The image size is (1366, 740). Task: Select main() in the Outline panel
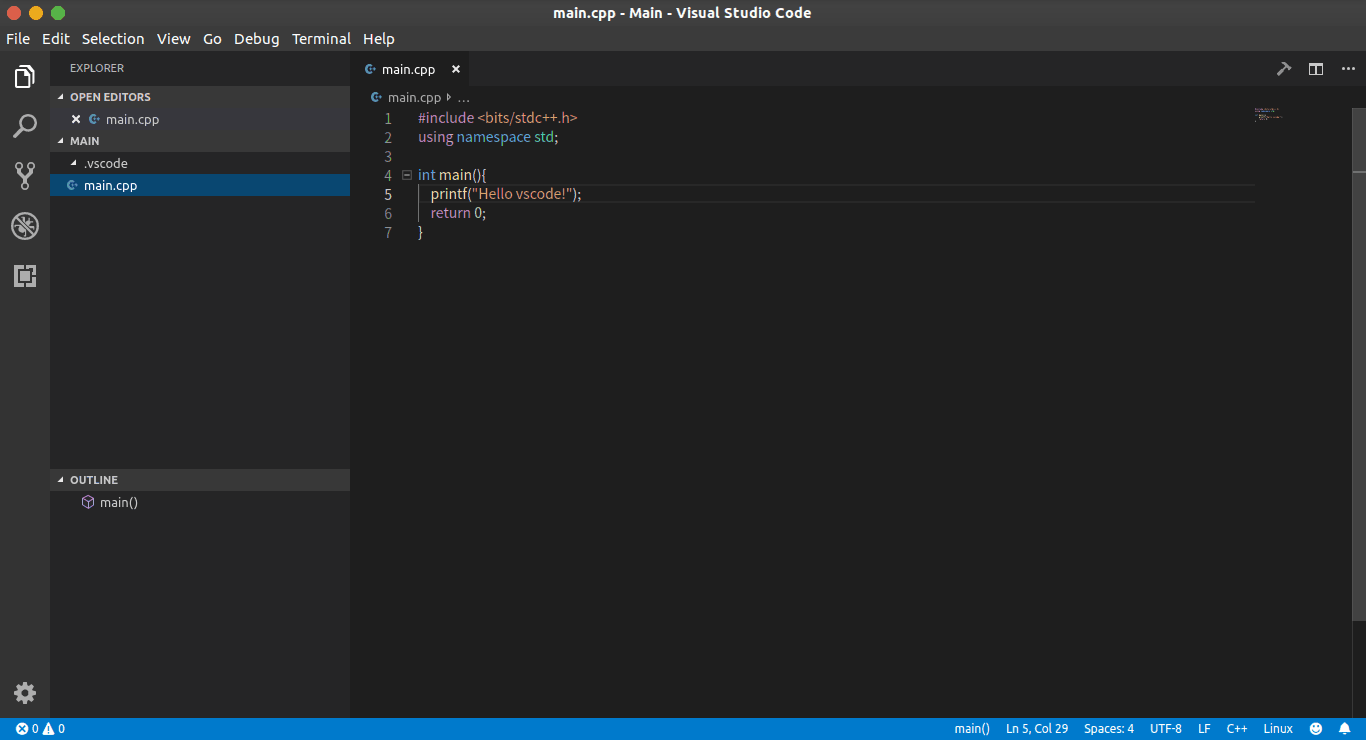[117, 502]
